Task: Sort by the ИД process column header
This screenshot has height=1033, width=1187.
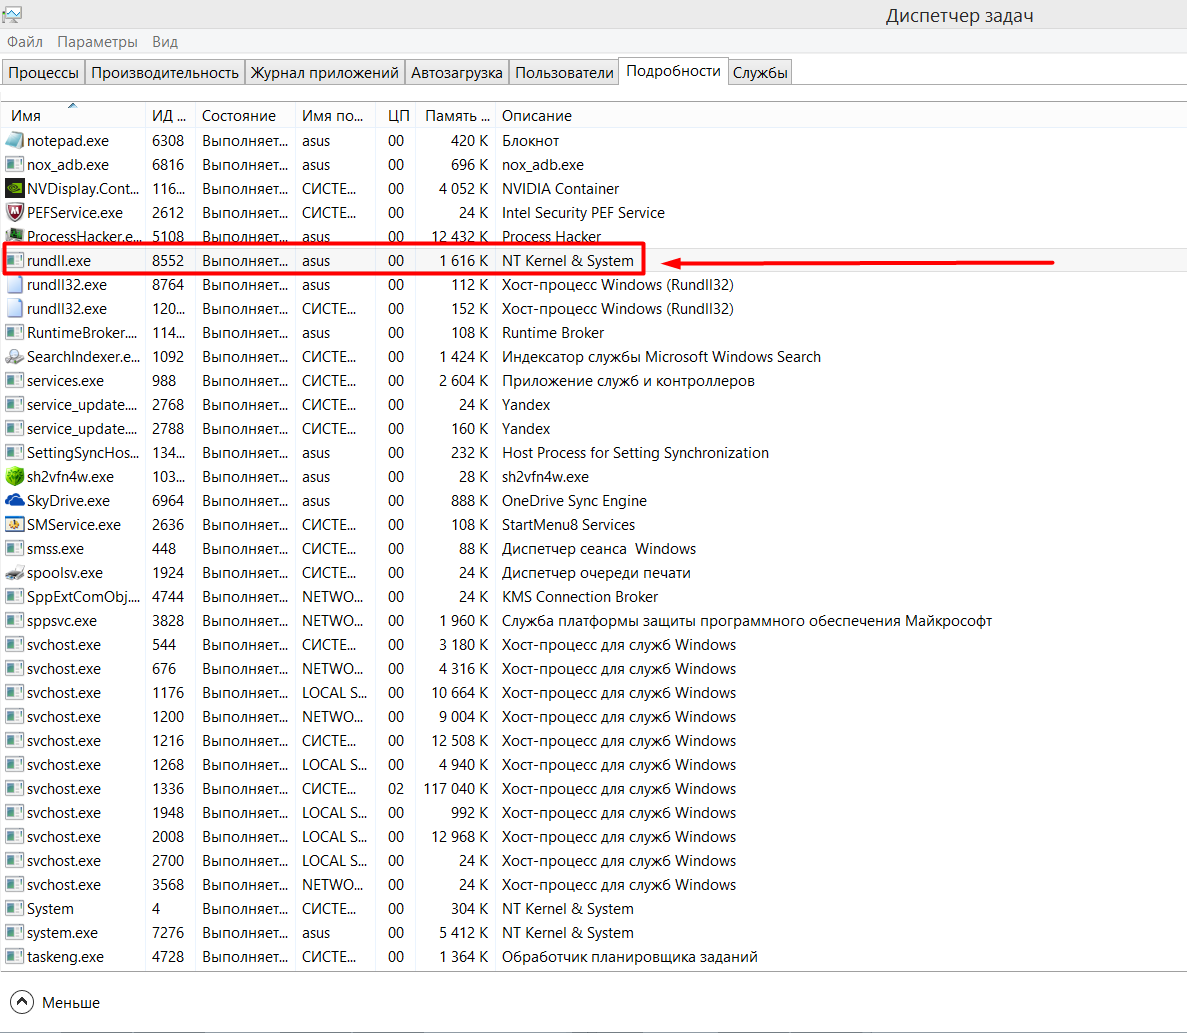Action: point(170,115)
